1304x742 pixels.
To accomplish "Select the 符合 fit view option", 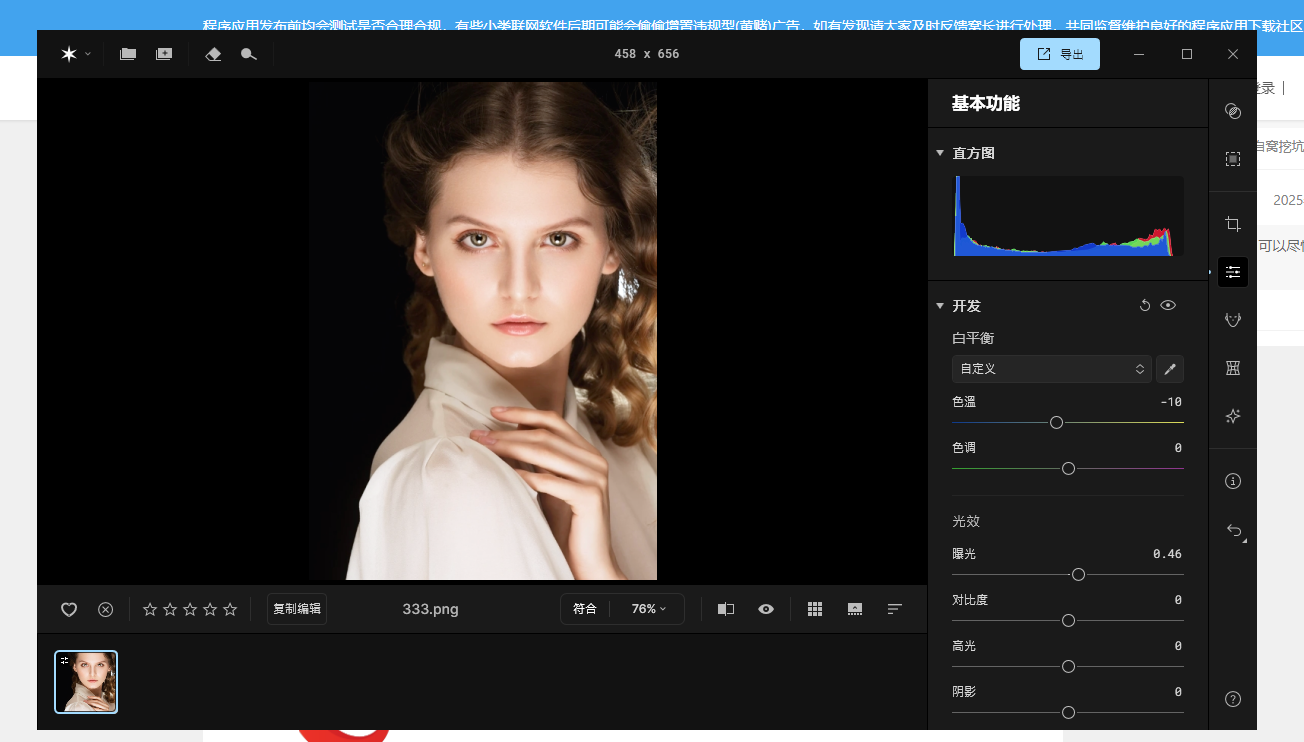I will [x=585, y=609].
